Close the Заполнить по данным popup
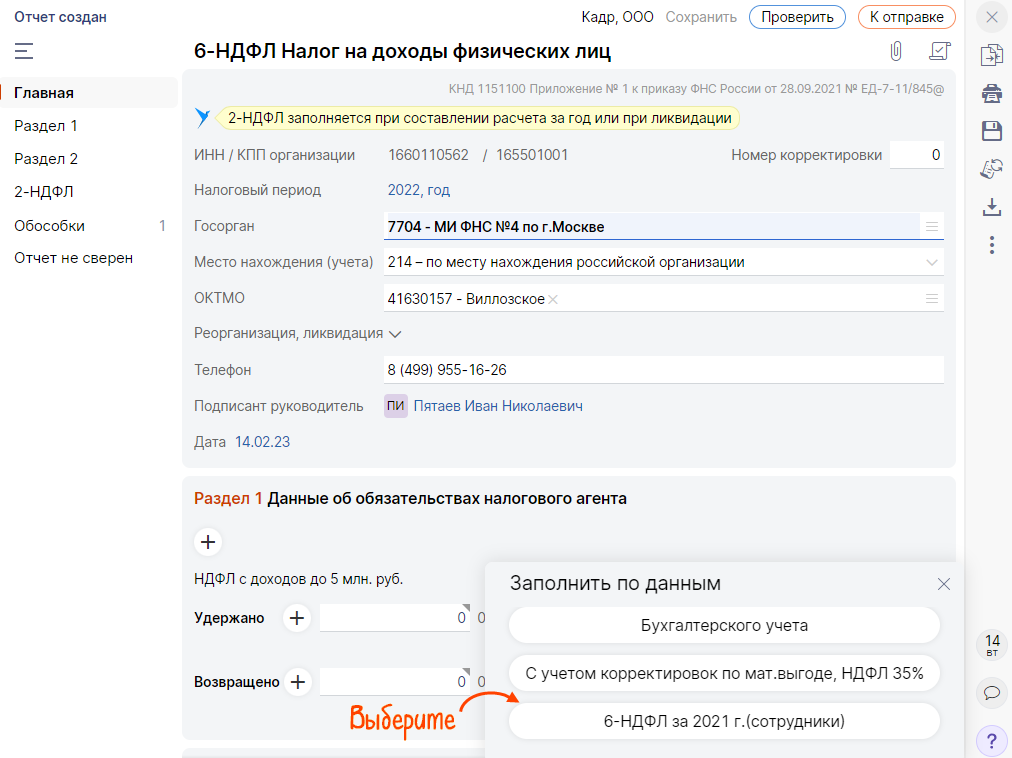 pos(943,584)
